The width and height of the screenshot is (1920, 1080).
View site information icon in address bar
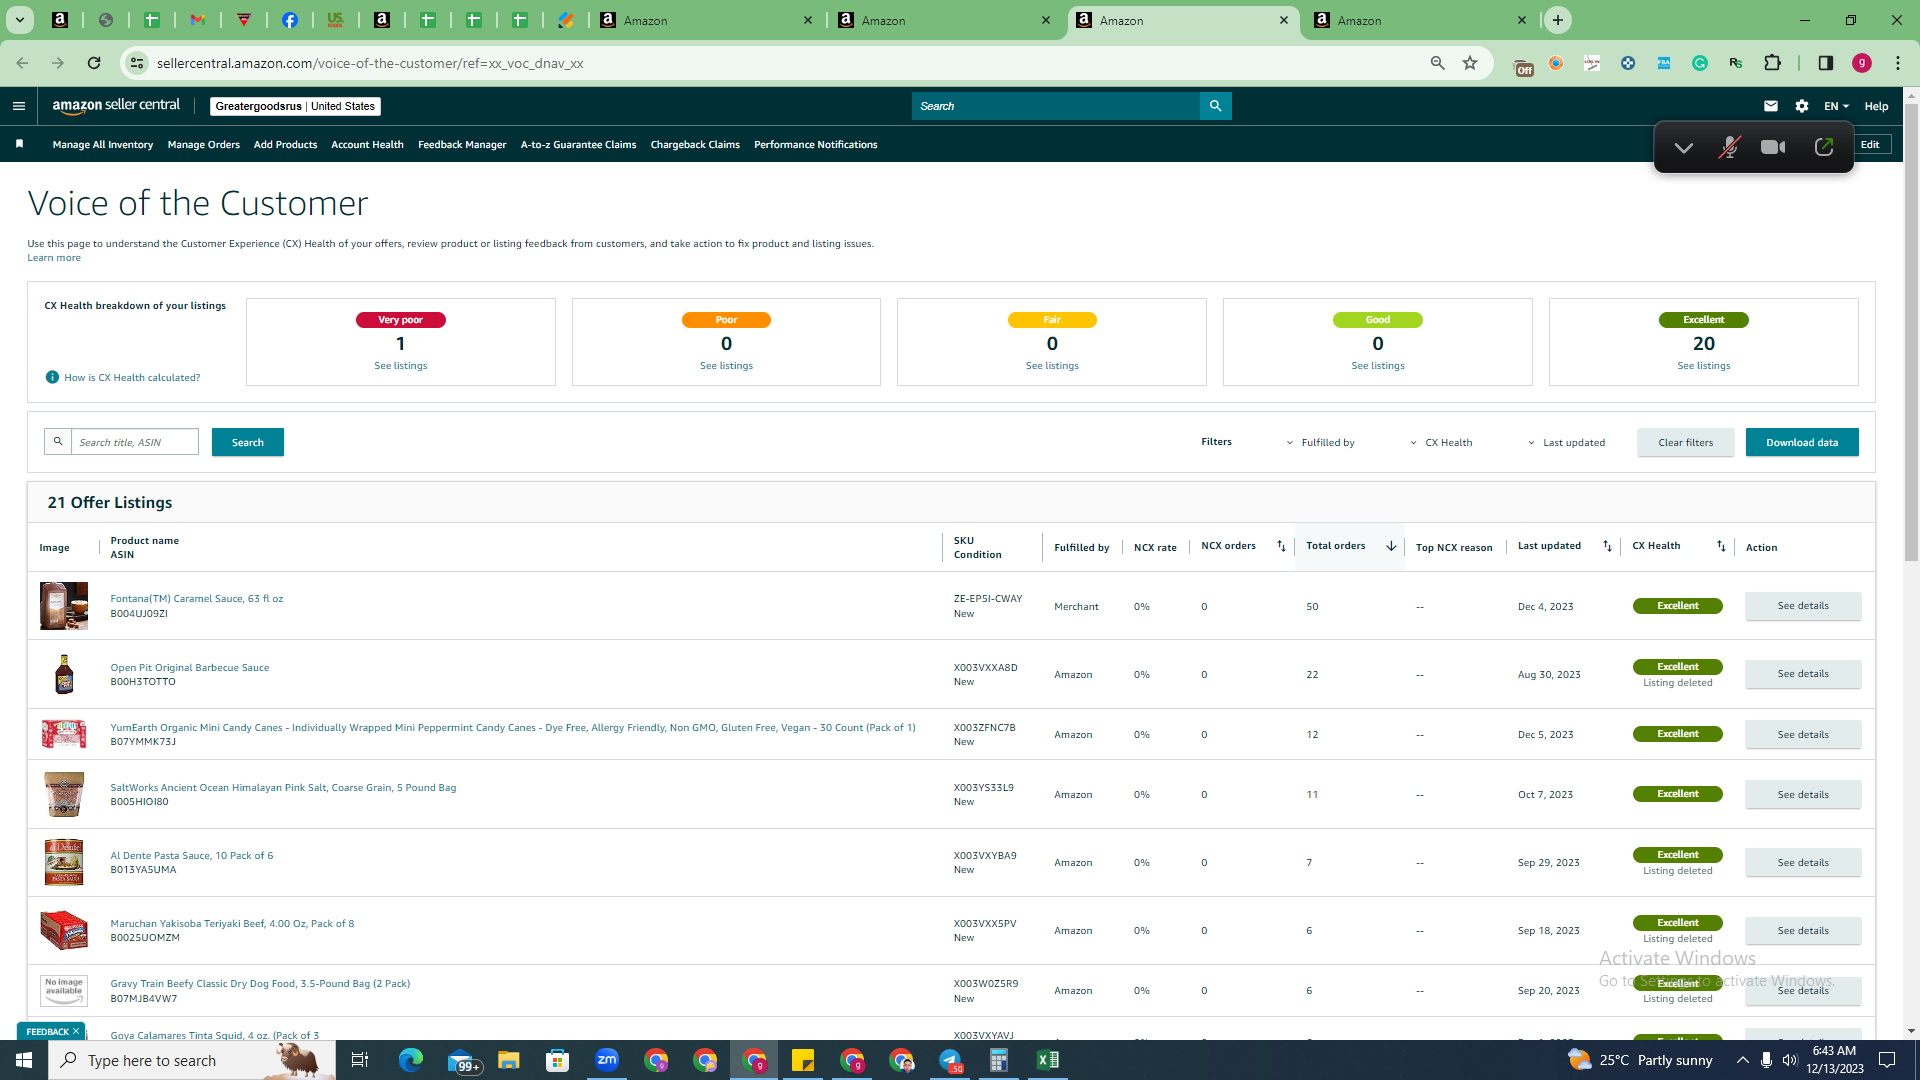[x=137, y=63]
